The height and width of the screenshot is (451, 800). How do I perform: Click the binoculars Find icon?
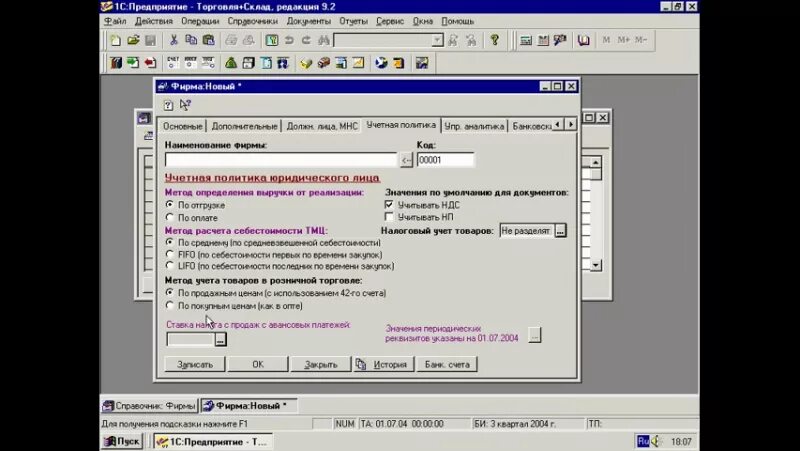click(323, 40)
